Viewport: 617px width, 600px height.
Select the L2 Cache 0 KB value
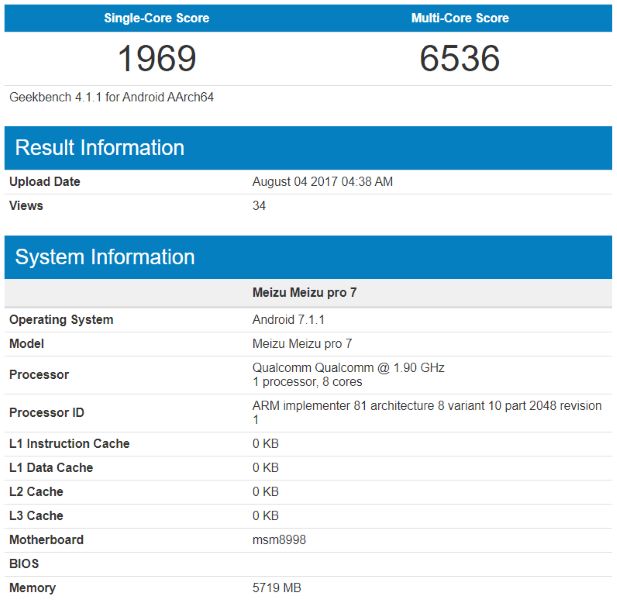266,492
